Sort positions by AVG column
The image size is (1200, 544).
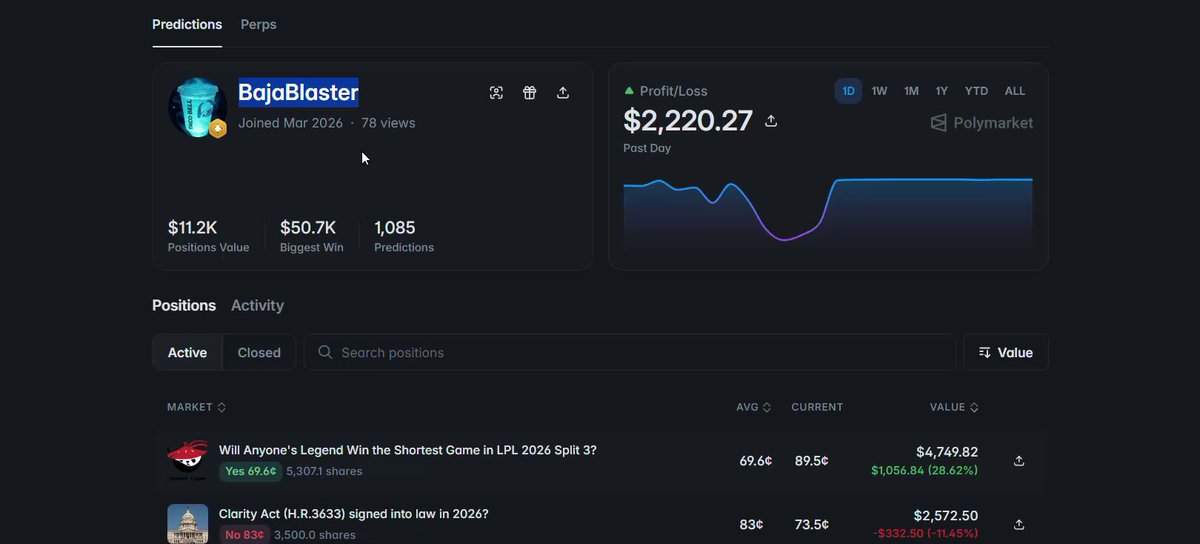[x=754, y=407]
